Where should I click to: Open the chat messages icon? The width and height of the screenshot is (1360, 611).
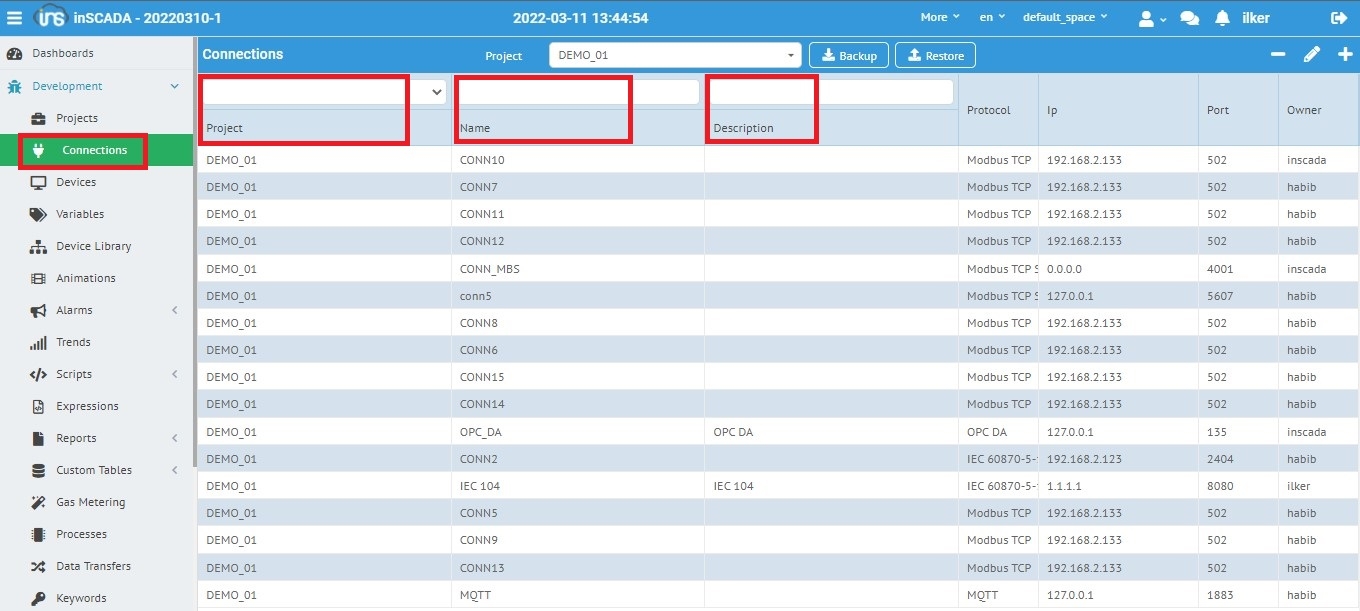click(x=1189, y=18)
